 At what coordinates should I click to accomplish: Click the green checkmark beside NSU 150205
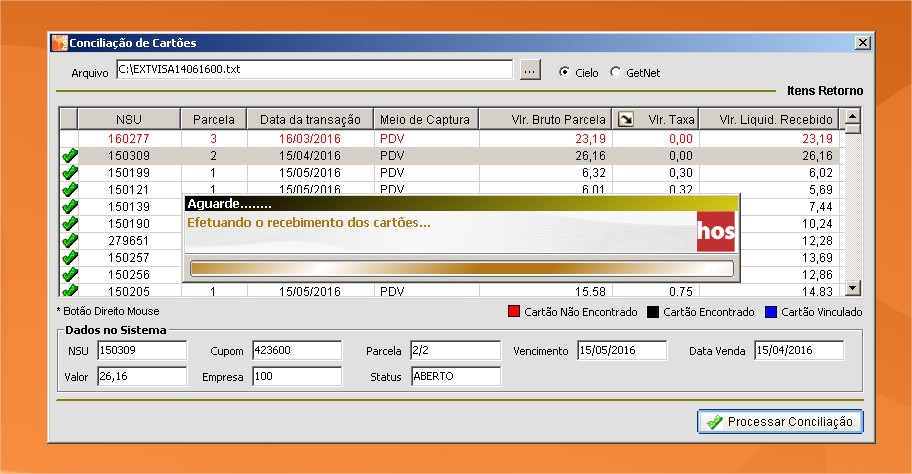[69, 291]
